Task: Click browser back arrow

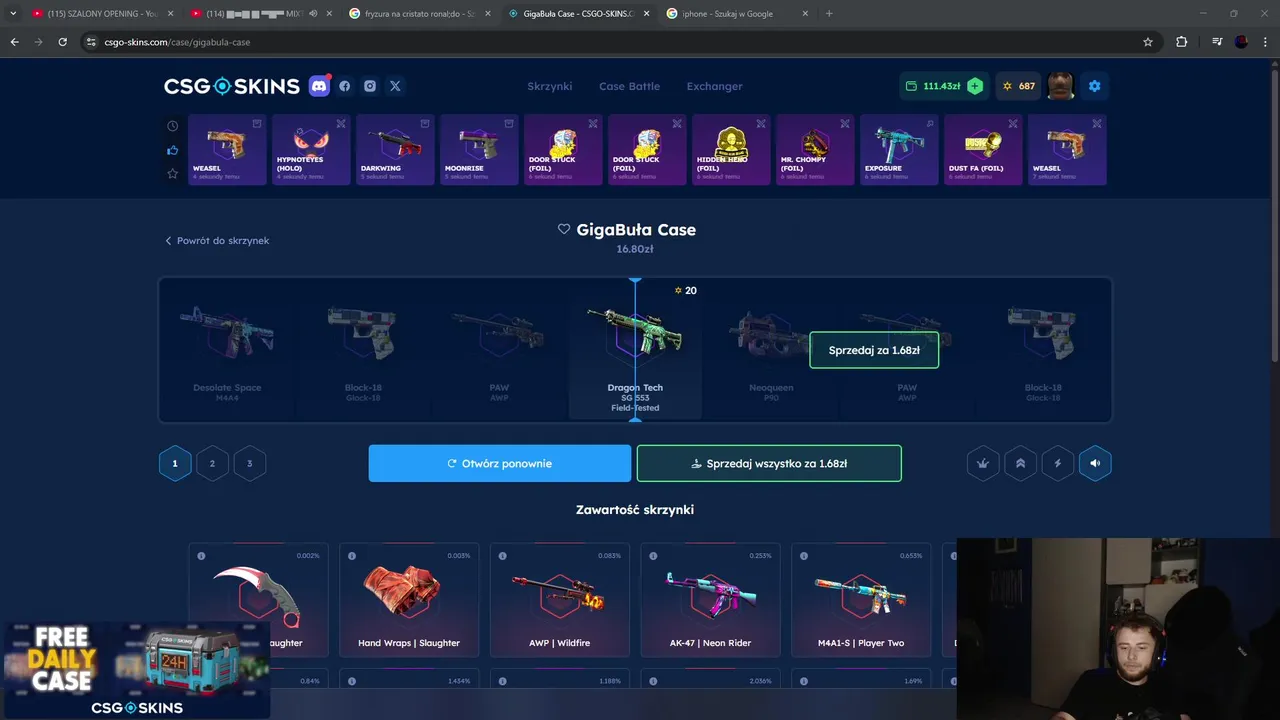Action: [x=14, y=42]
